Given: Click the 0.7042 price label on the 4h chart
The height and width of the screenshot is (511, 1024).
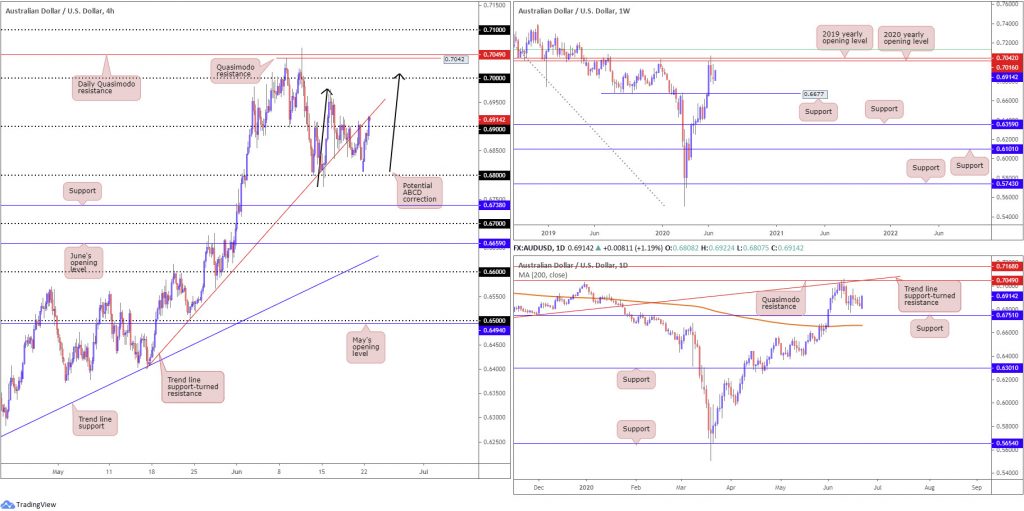Looking at the screenshot, I should click(x=454, y=59).
